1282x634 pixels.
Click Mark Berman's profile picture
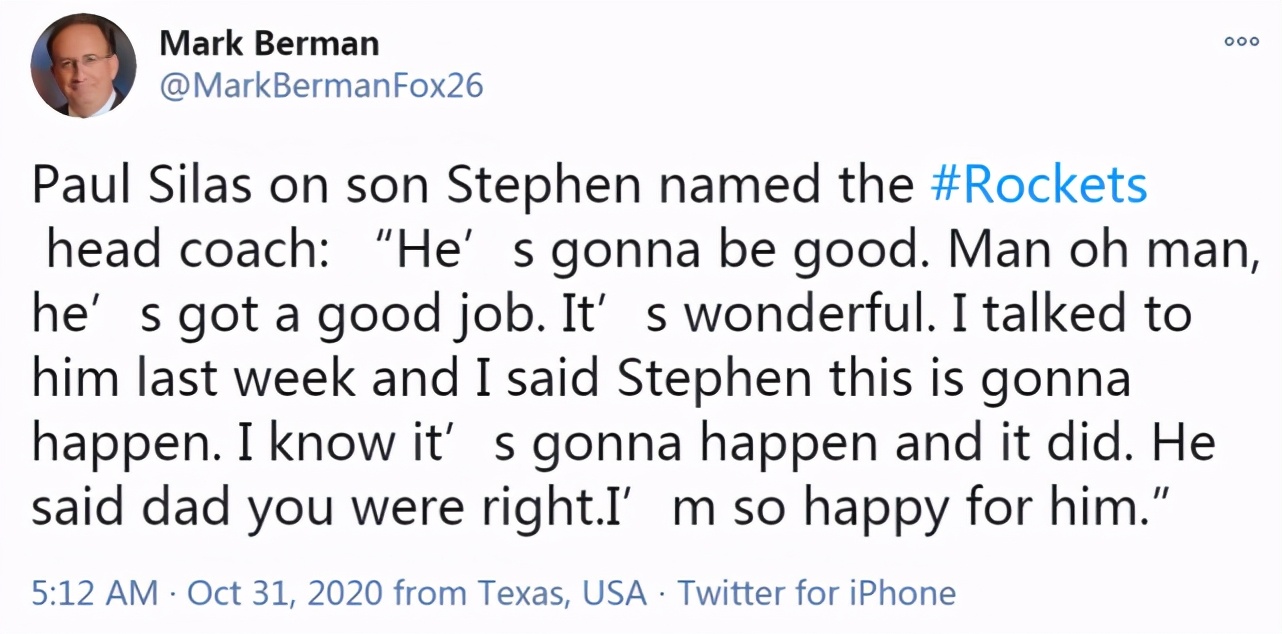[84, 66]
